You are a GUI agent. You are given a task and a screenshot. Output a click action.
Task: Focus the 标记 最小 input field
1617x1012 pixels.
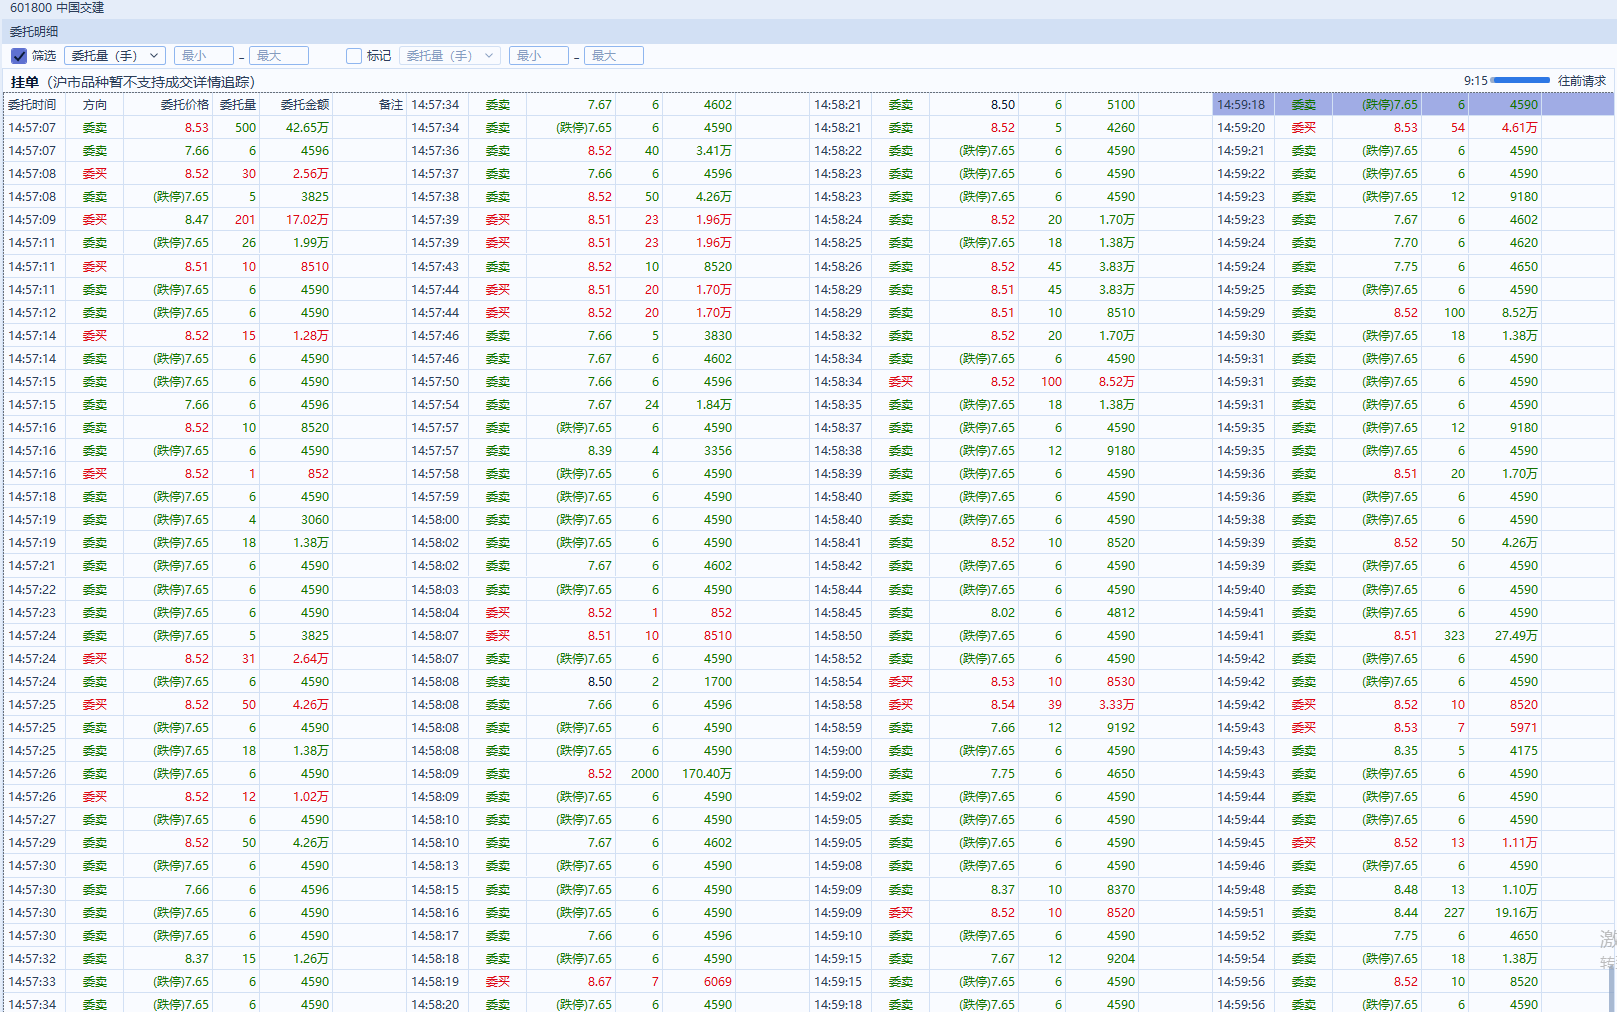point(538,56)
